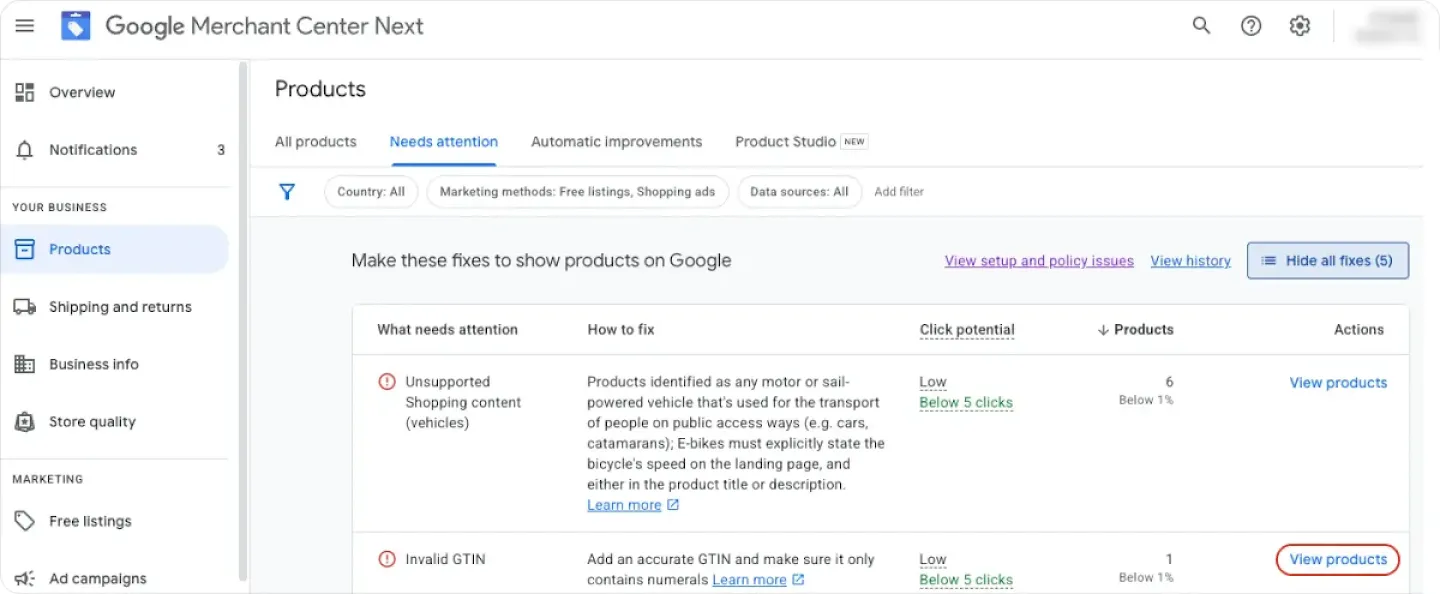Click Hide all fixes (5) button

pyautogui.click(x=1328, y=260)
